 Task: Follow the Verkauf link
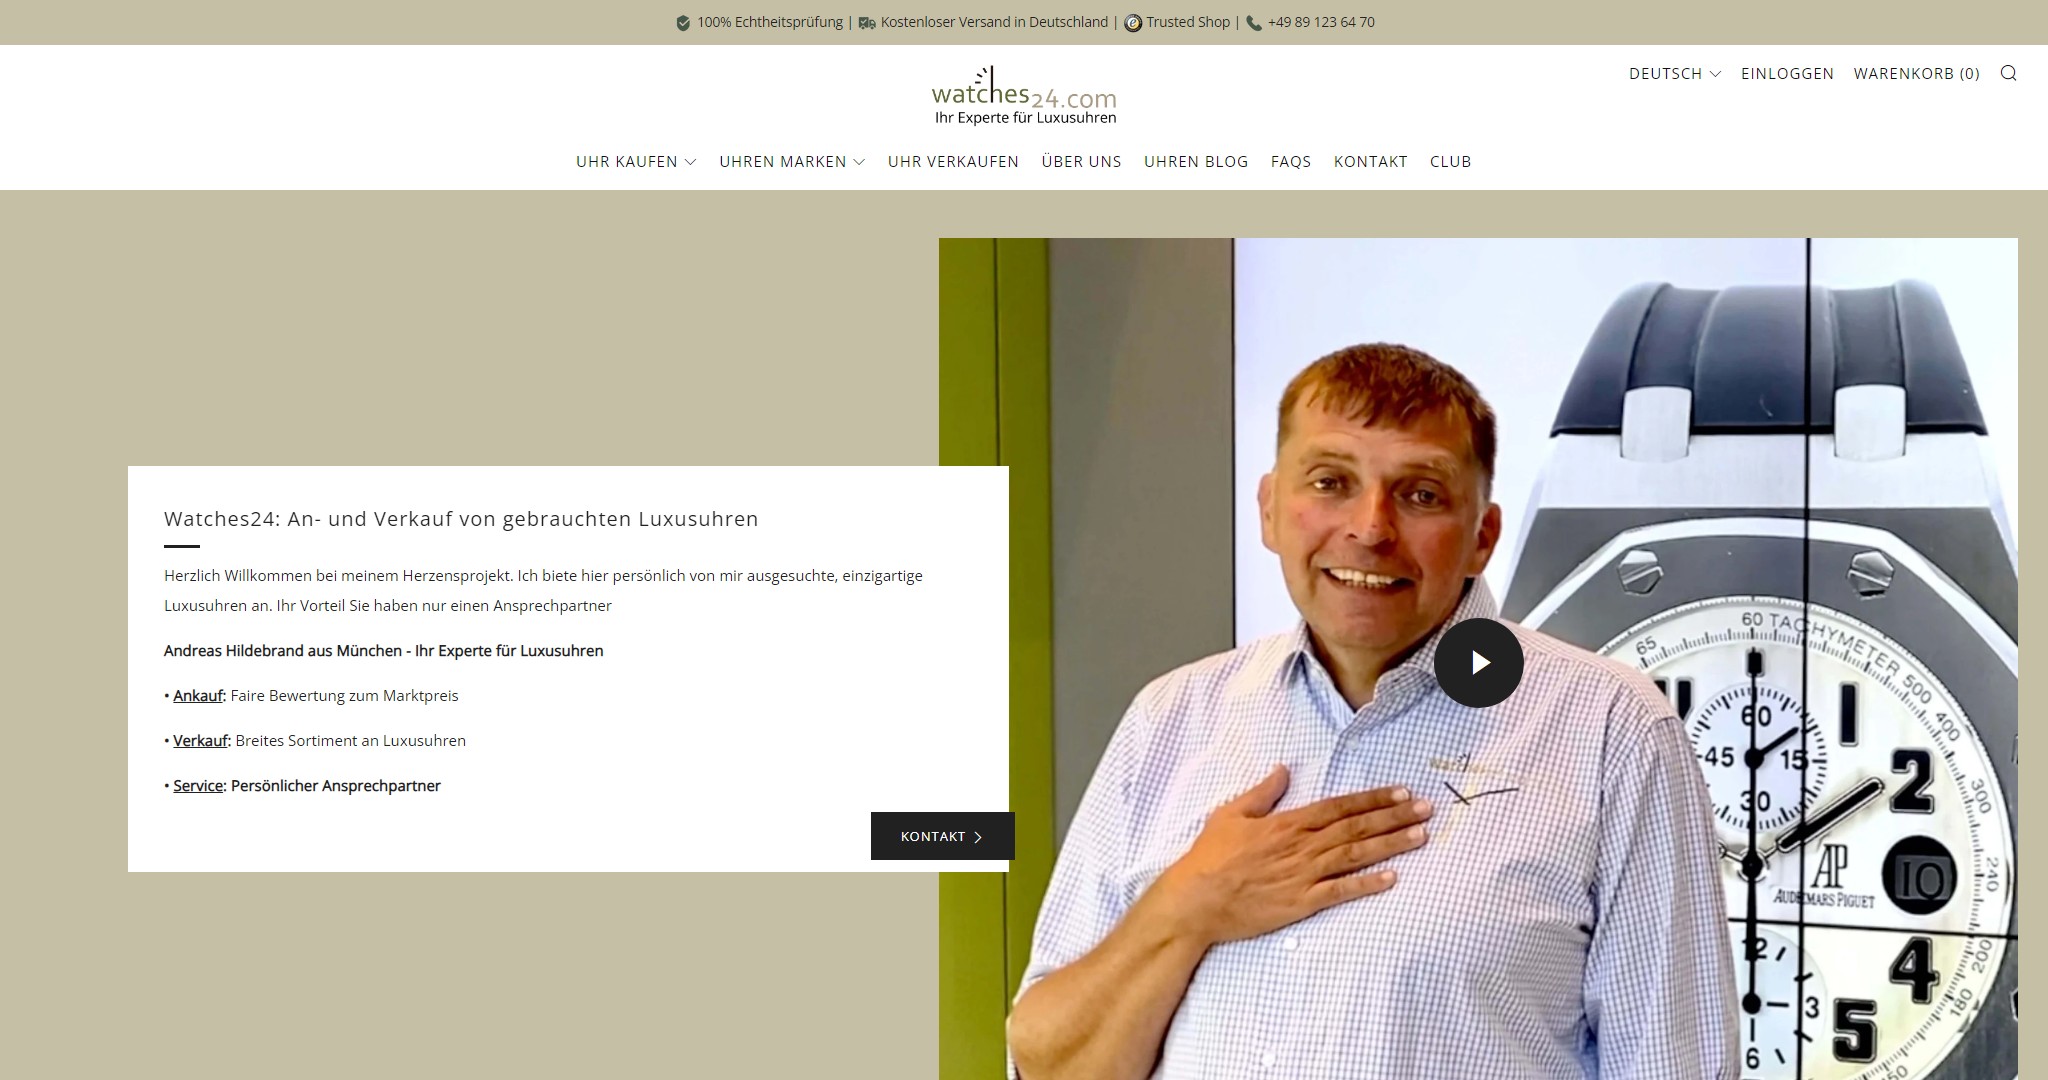pyautogui.click(x=200, y=740)
